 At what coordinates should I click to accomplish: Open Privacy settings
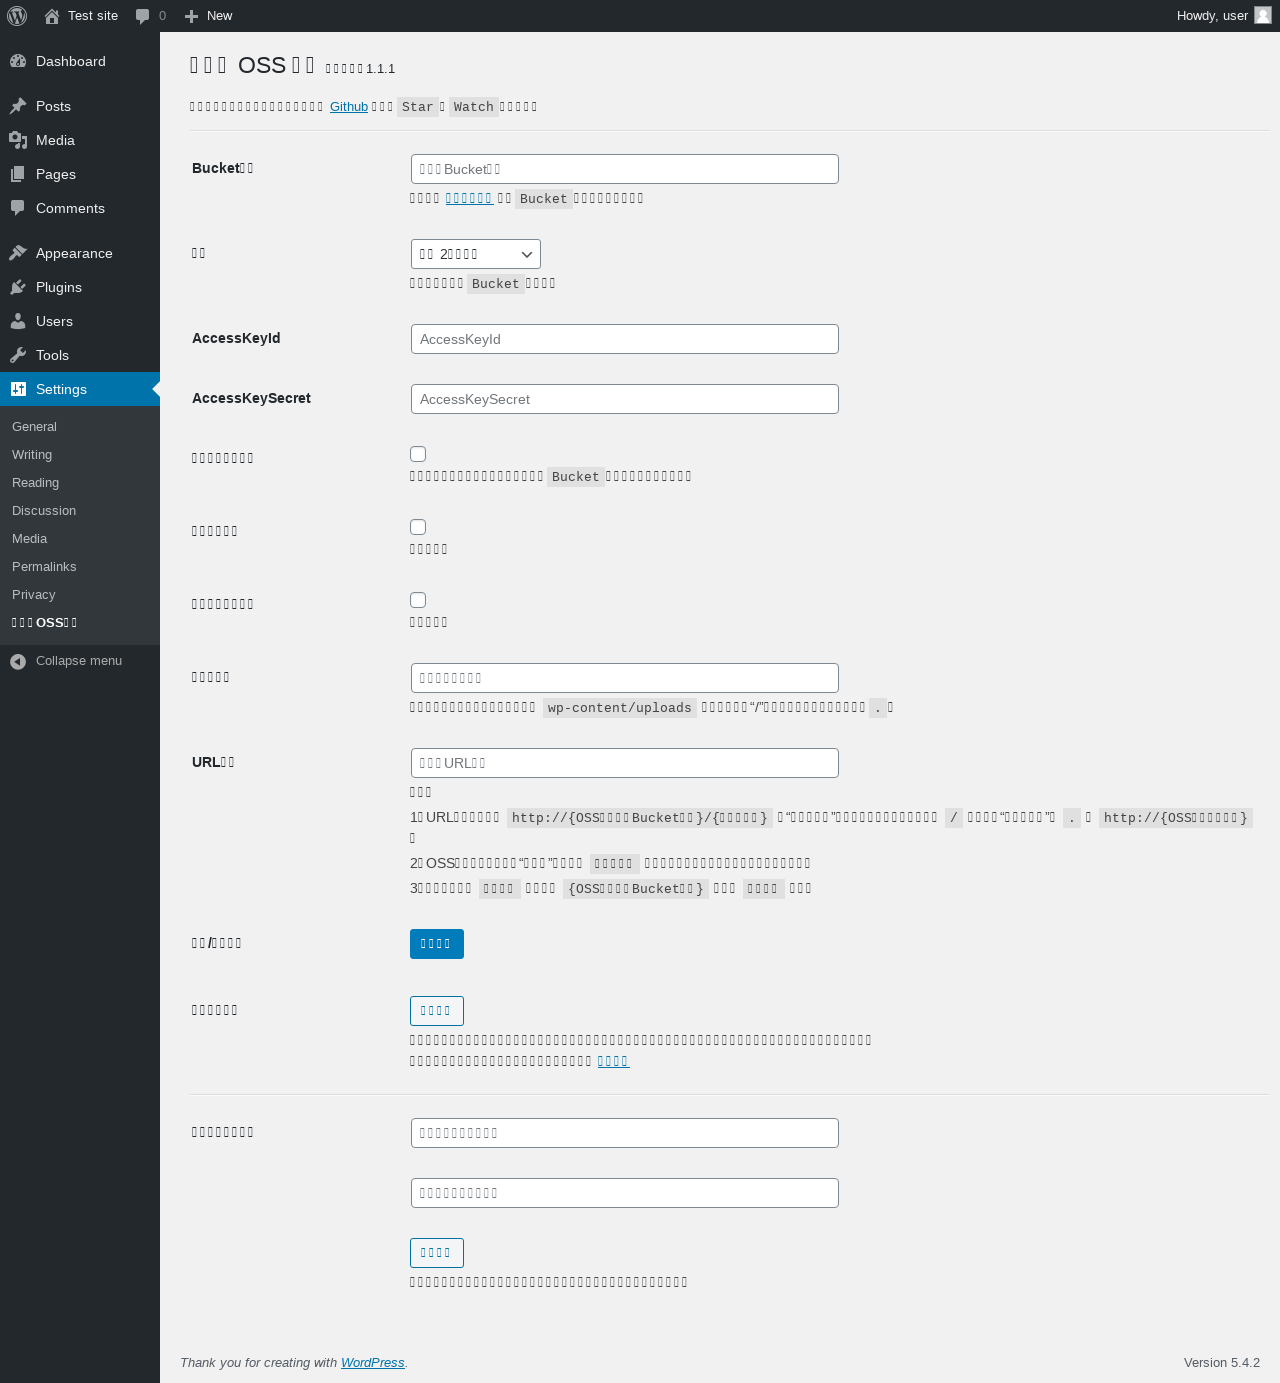pos(33,594)
